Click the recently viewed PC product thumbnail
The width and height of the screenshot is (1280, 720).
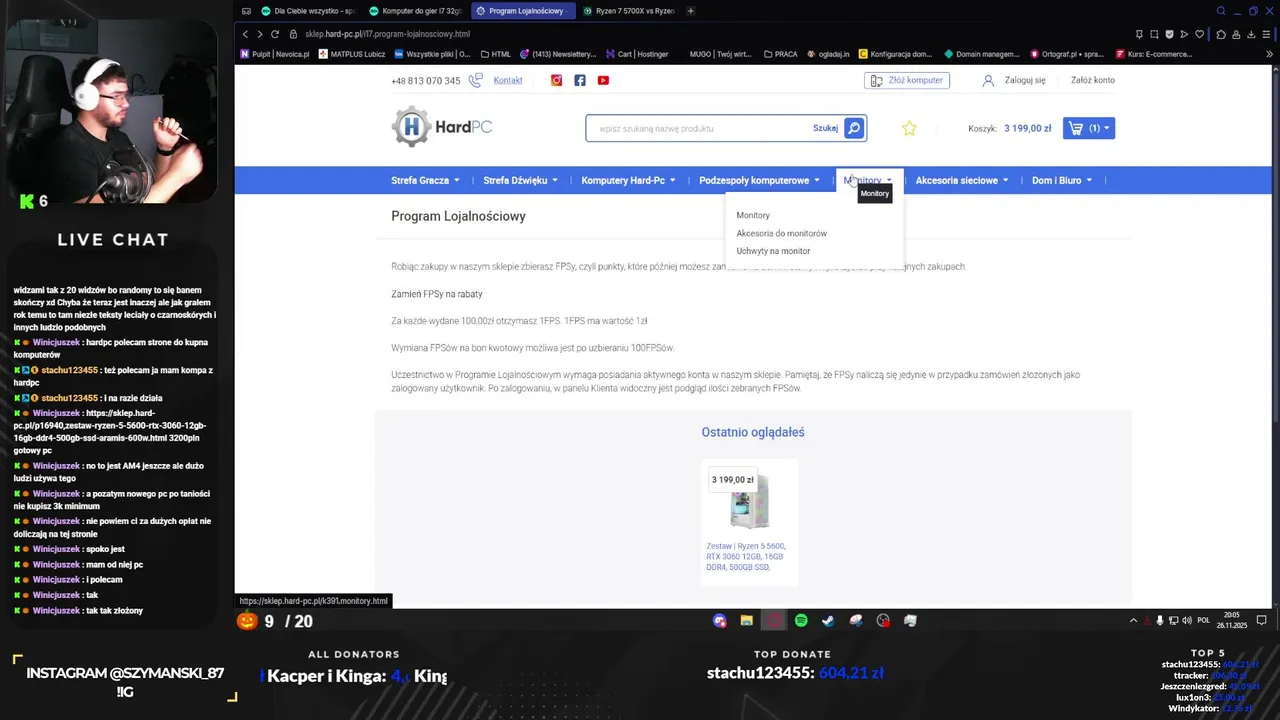click(x=749, y=502)
